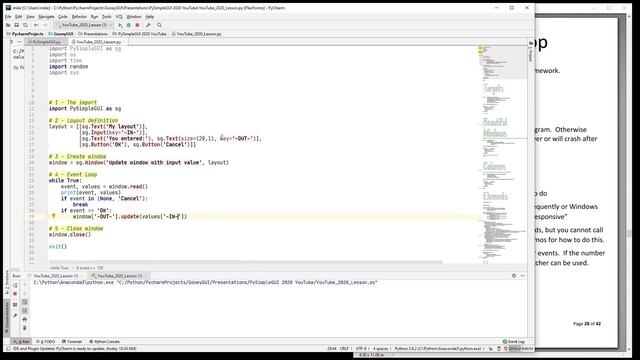The height and width of the screenshot is (360, 640).
Task: Select PySimpleGUI 2020 YouTube breadcrumb
Action: pyautogui.click(x=140, y=34)
